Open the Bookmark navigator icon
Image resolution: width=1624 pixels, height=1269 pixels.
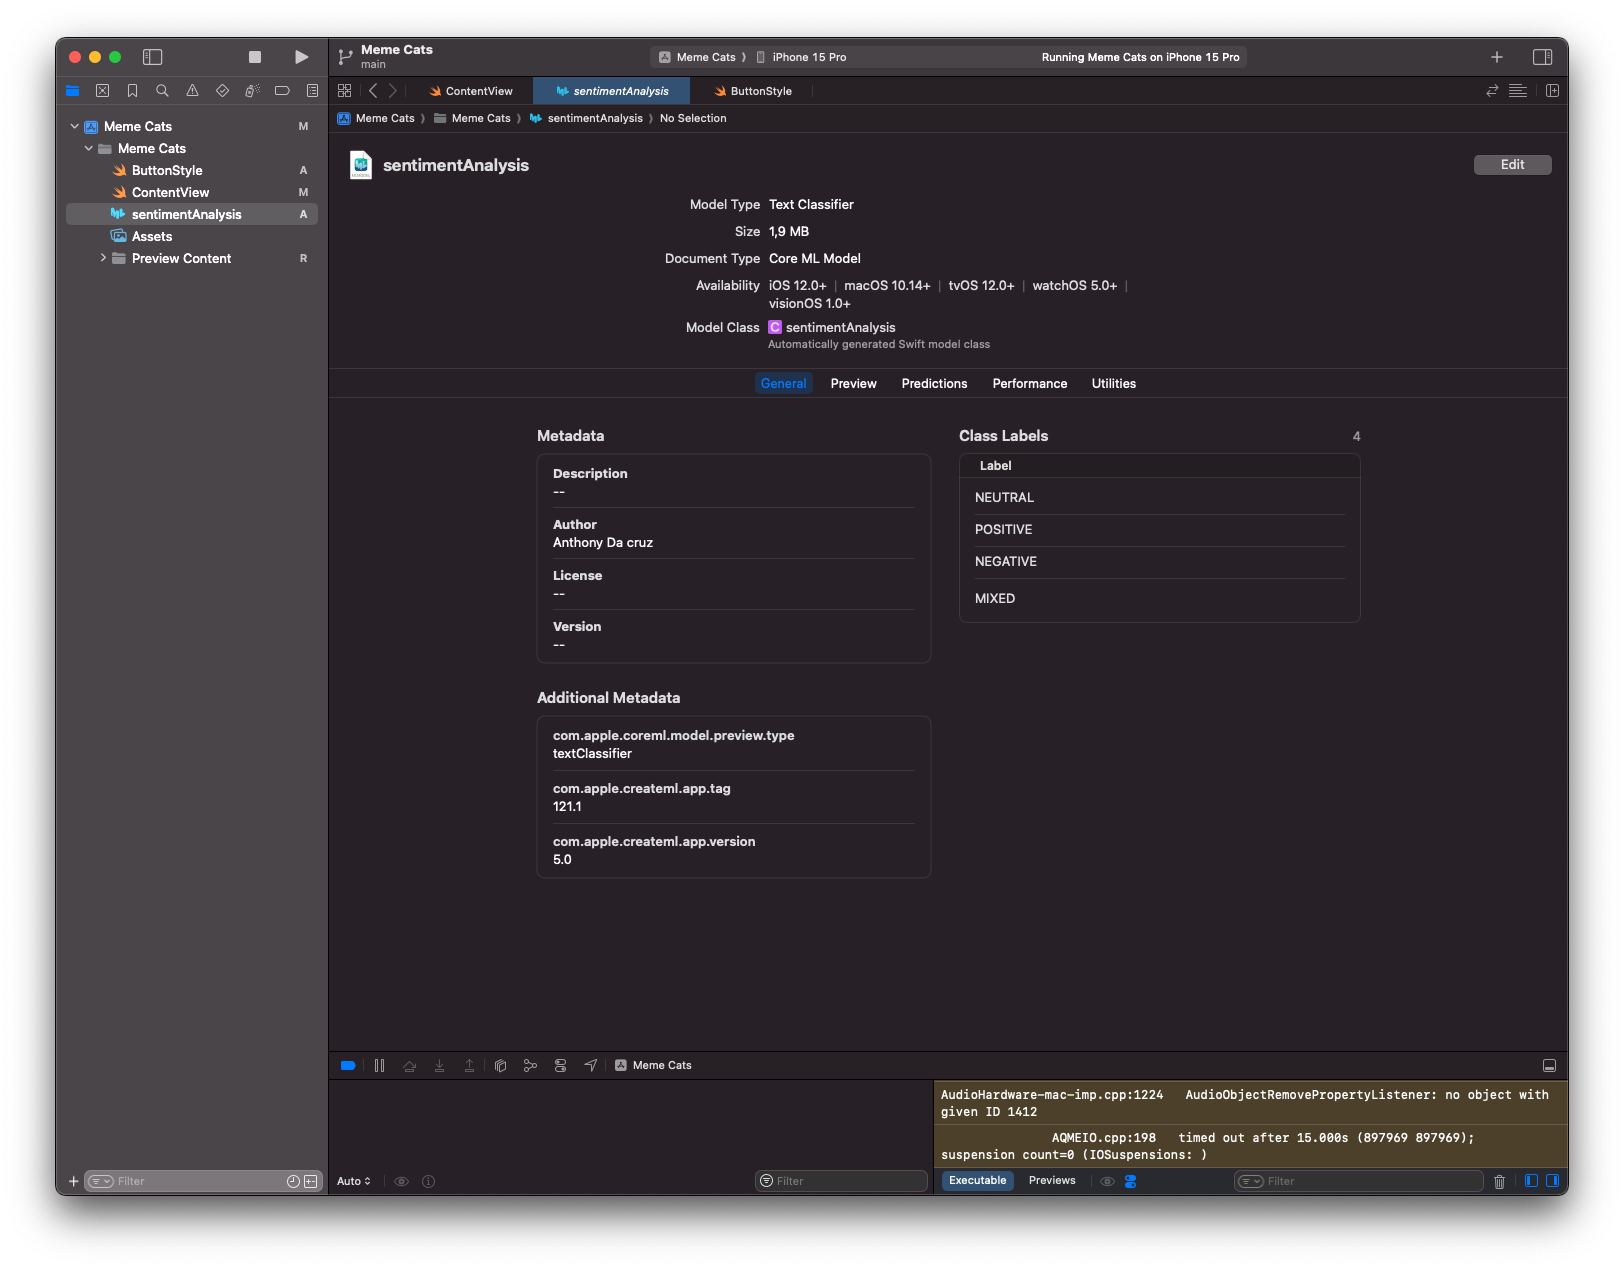pyautogui.click(x=132, y=91)
